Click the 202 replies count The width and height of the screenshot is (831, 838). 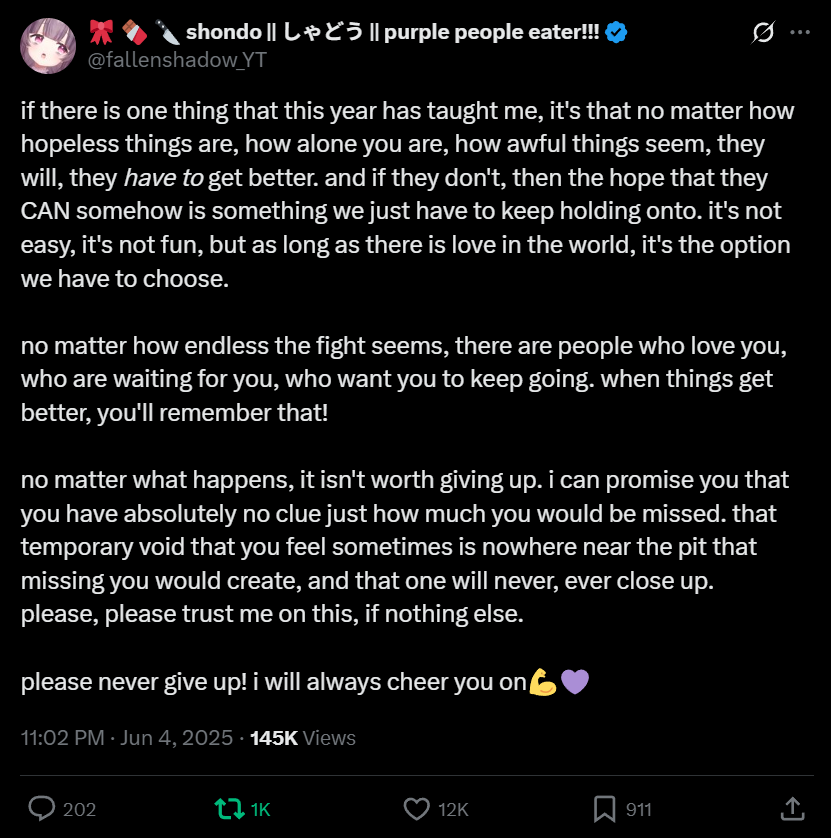coord(80,810)
